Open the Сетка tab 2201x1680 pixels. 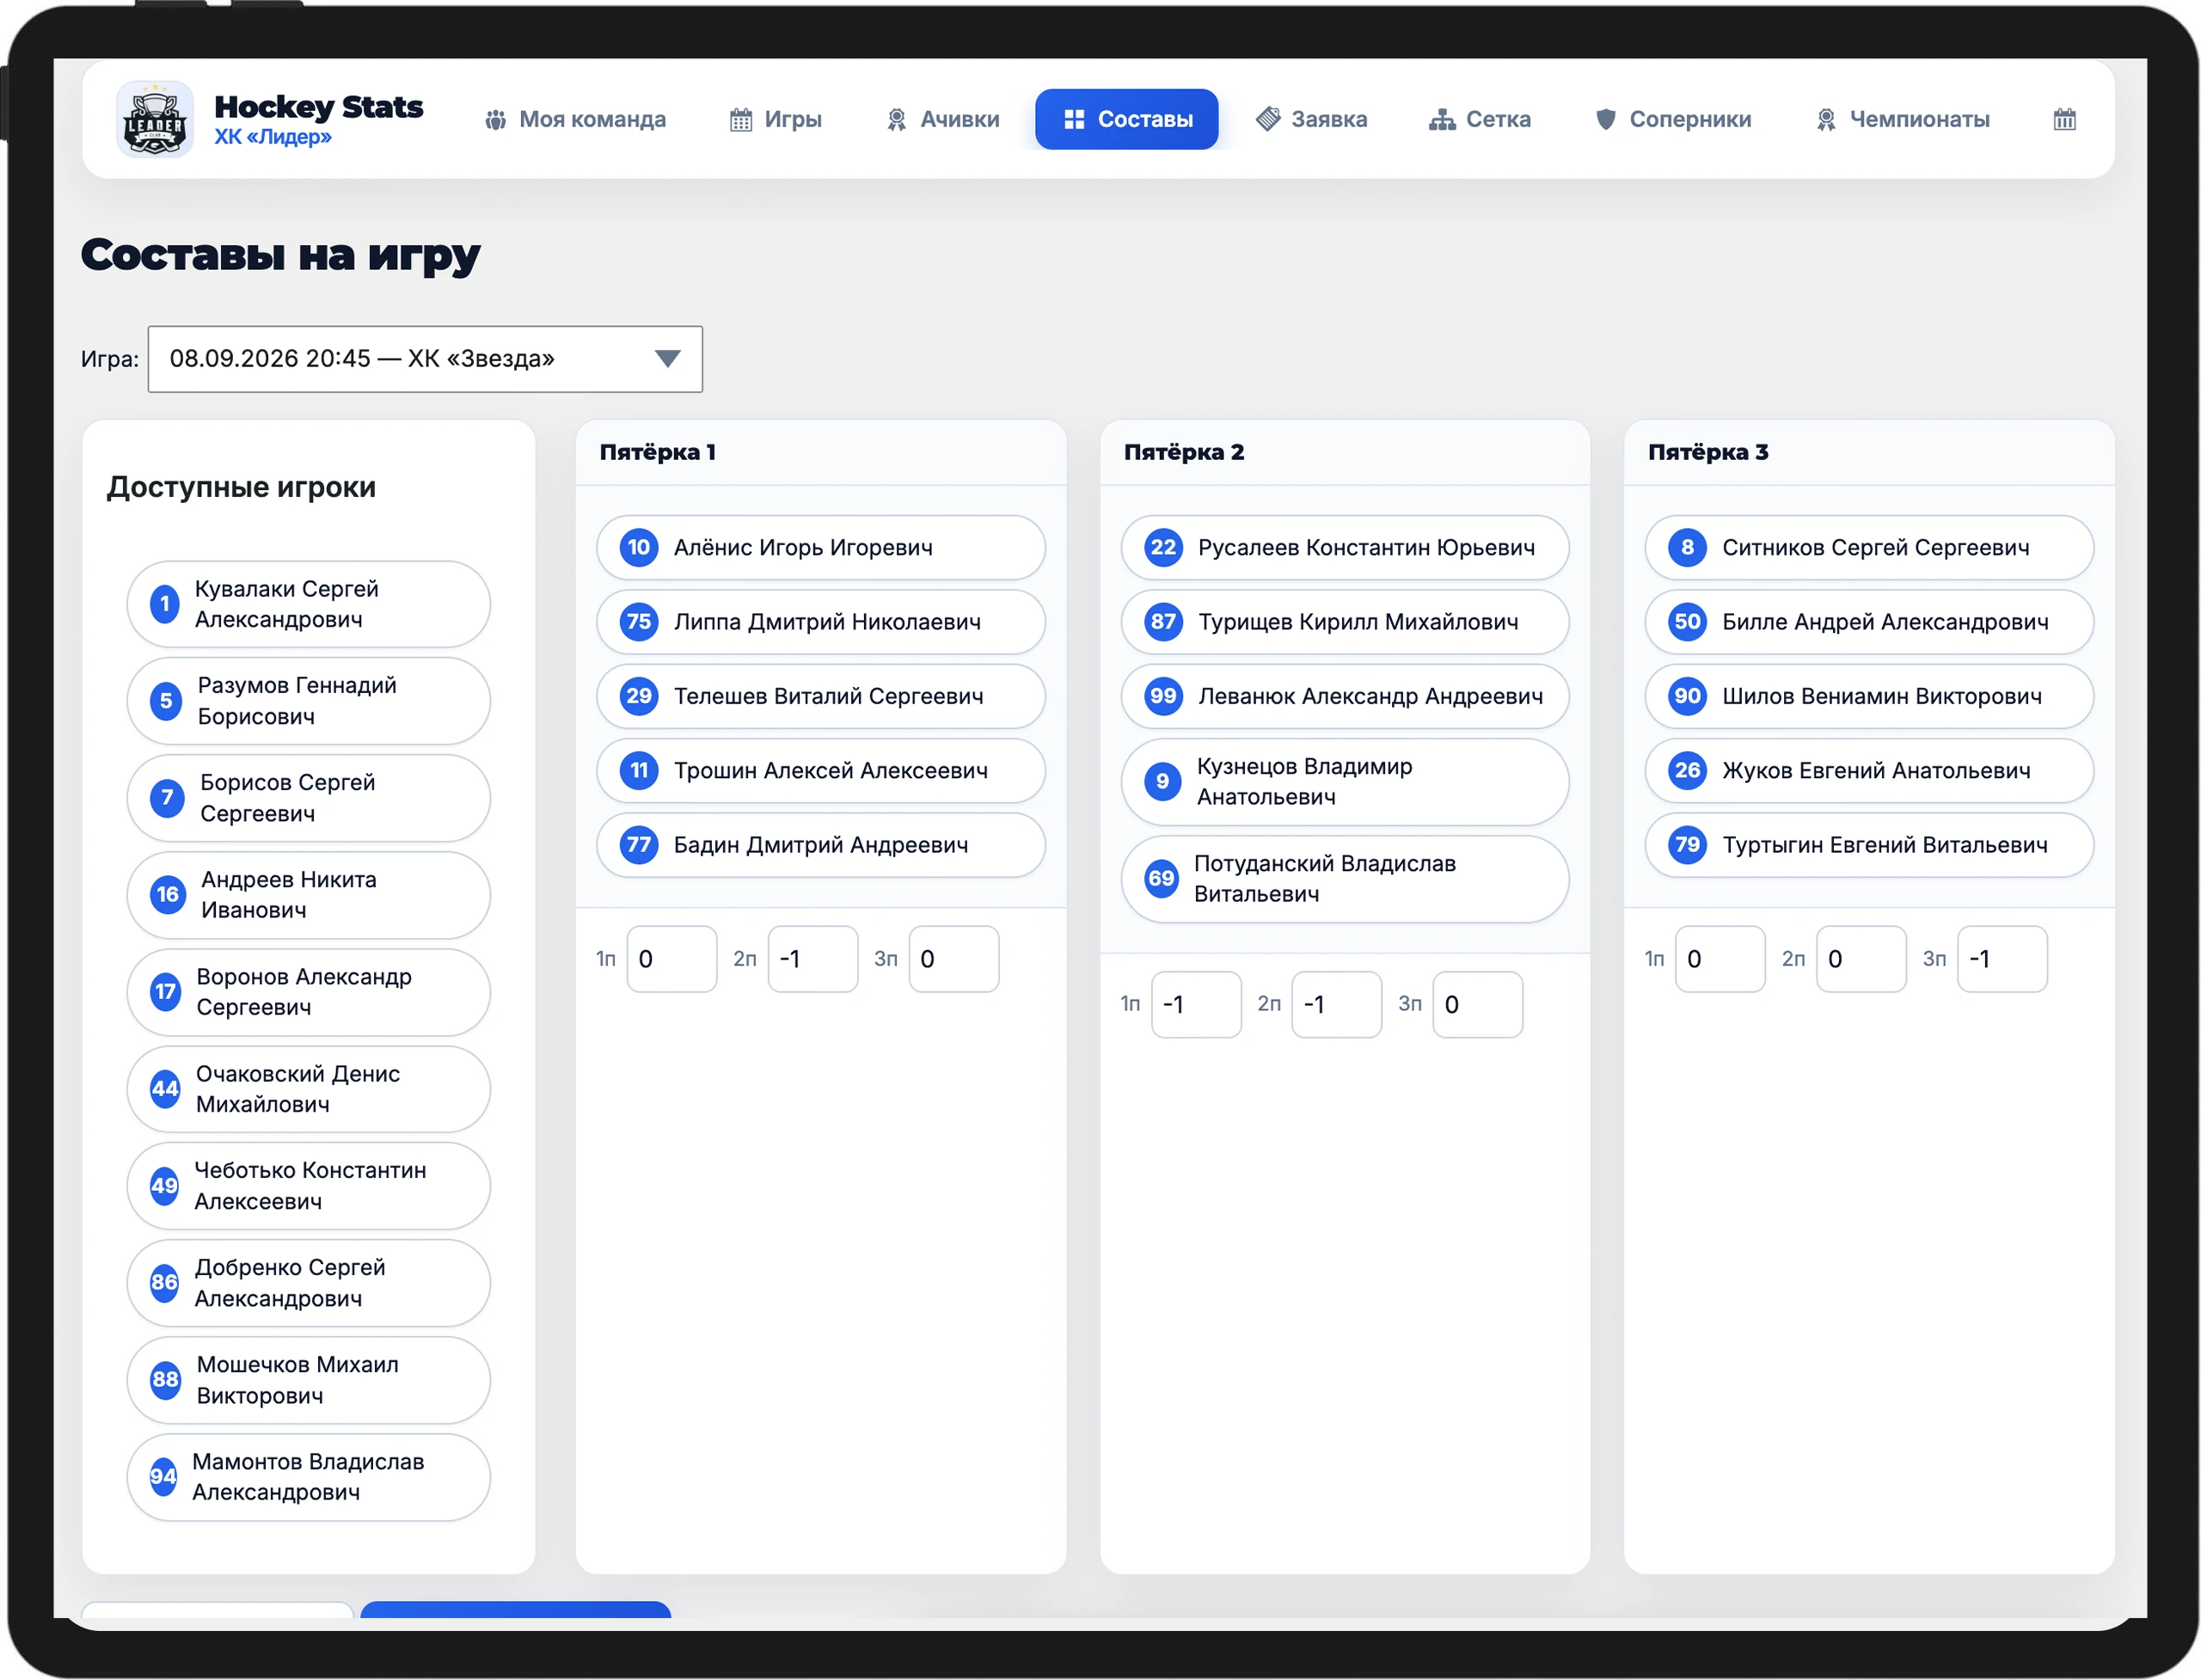[1479, 120]
